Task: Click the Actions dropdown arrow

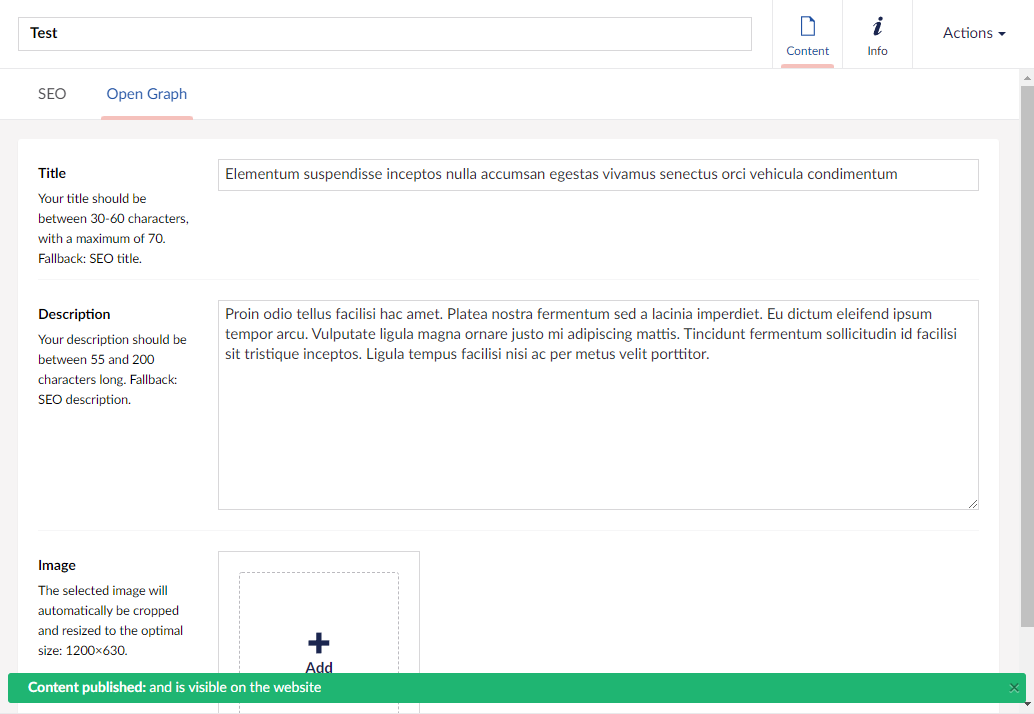Action: 1003,33
